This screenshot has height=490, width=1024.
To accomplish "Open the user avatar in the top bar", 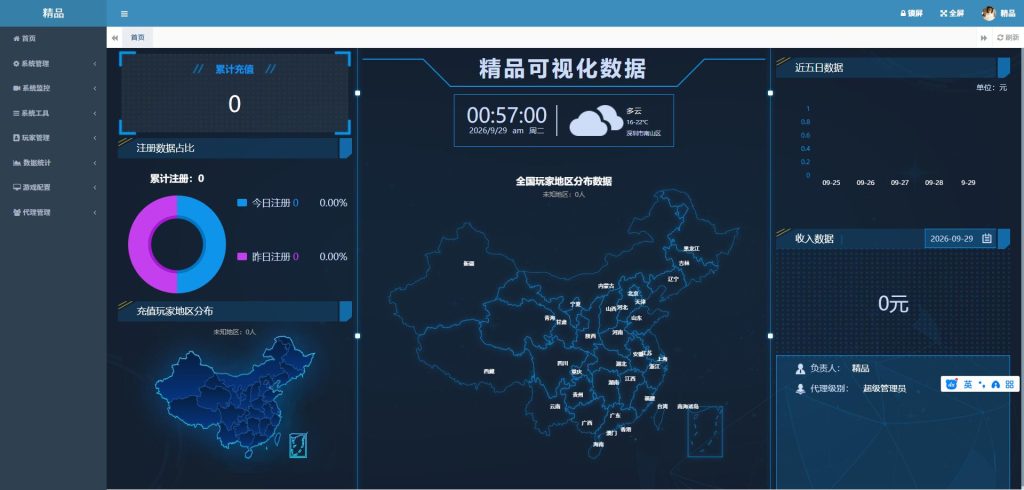I will click(989, 14).
